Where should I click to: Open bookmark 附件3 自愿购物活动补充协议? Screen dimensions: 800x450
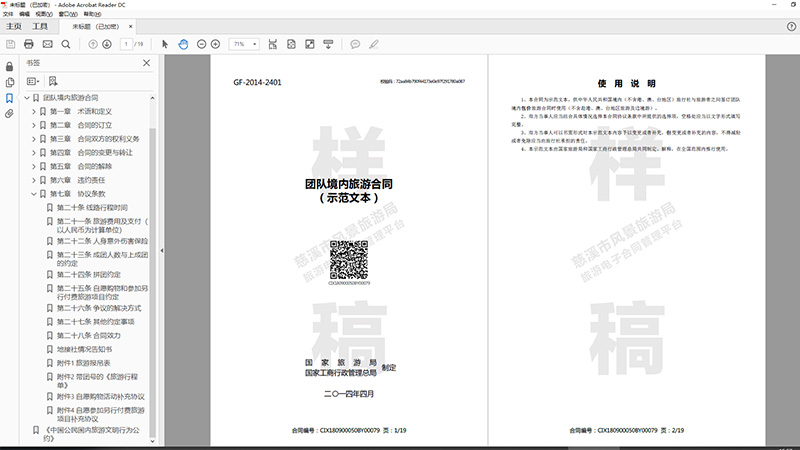pyautogui.click(x=101, y=396)
